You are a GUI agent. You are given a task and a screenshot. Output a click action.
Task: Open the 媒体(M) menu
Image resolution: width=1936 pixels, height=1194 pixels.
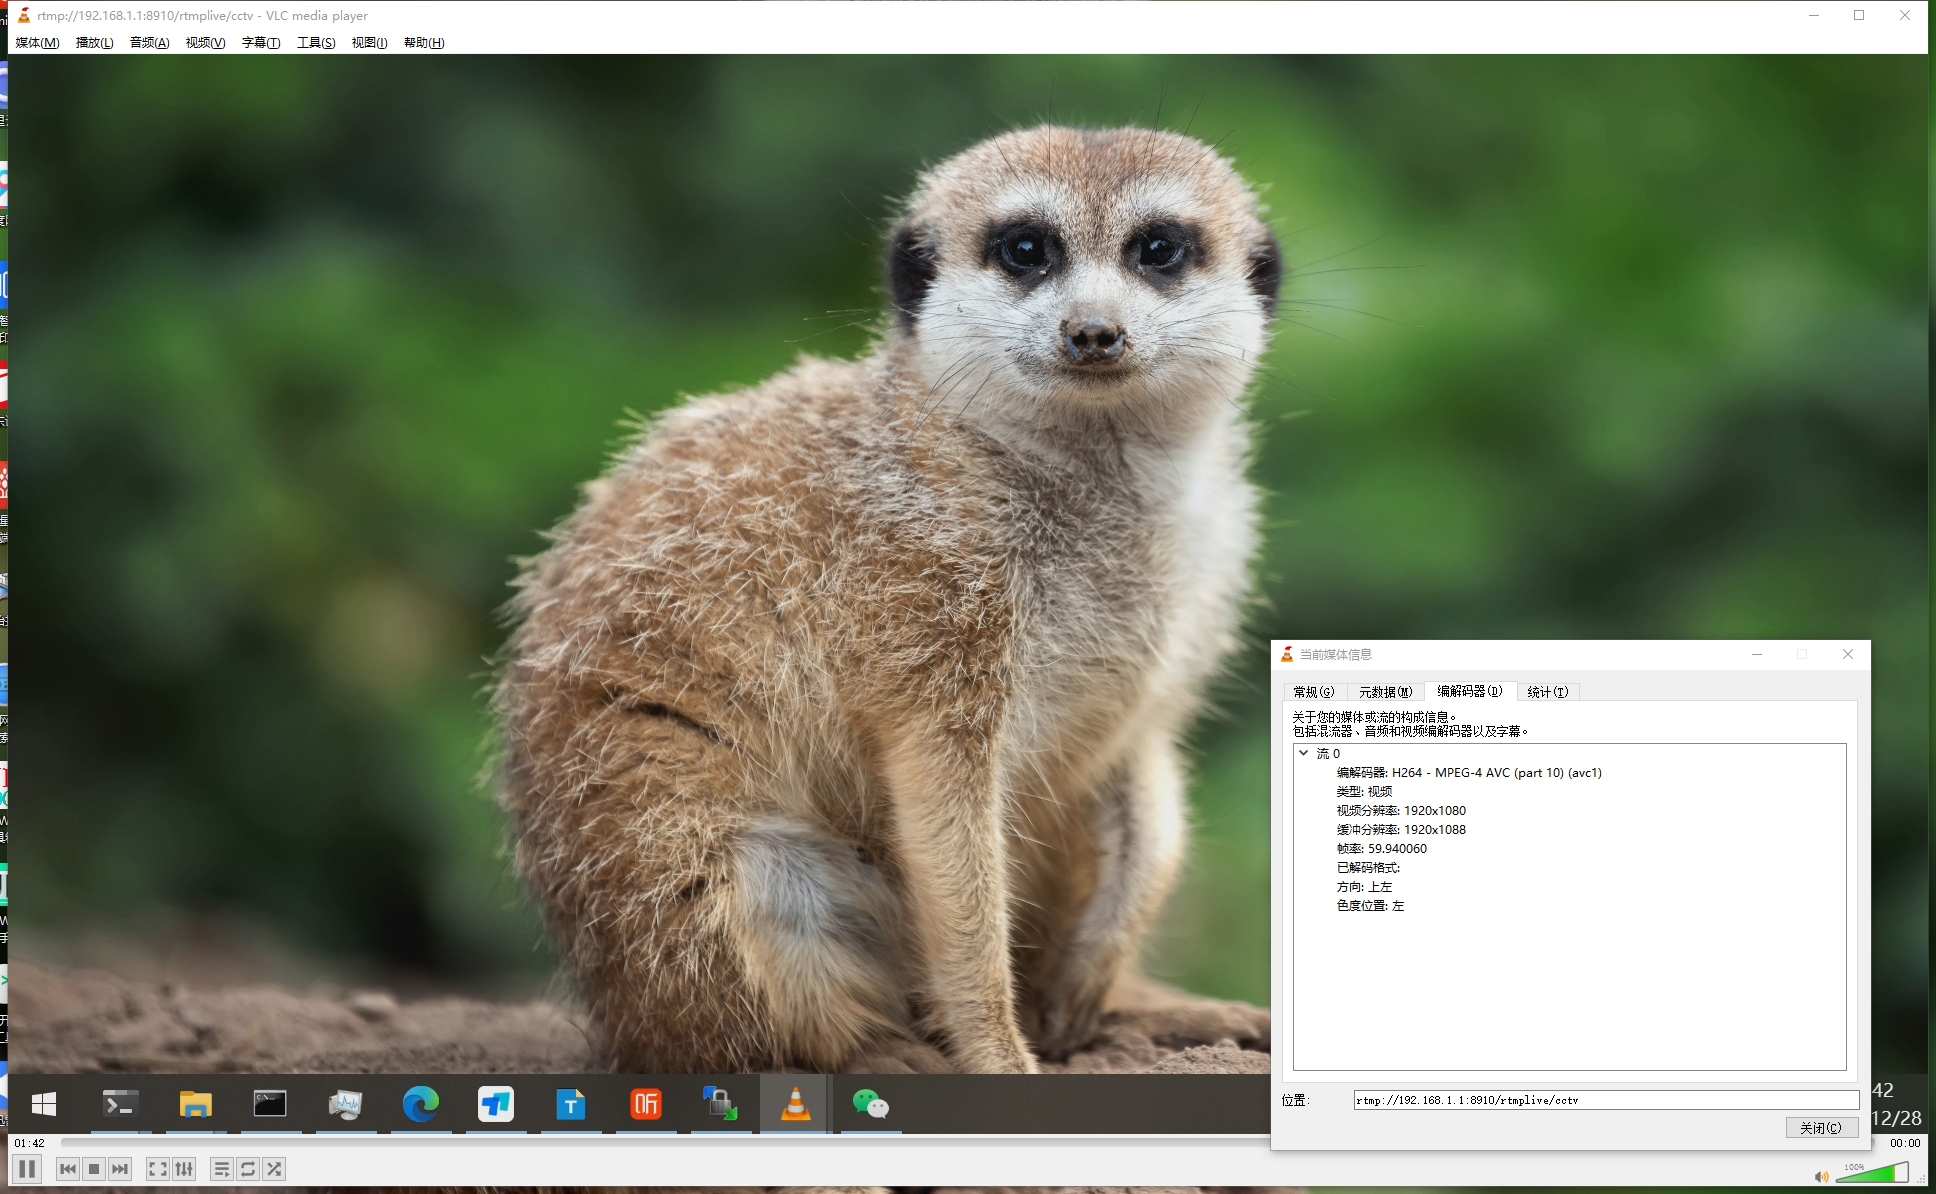tap(38, 42)
